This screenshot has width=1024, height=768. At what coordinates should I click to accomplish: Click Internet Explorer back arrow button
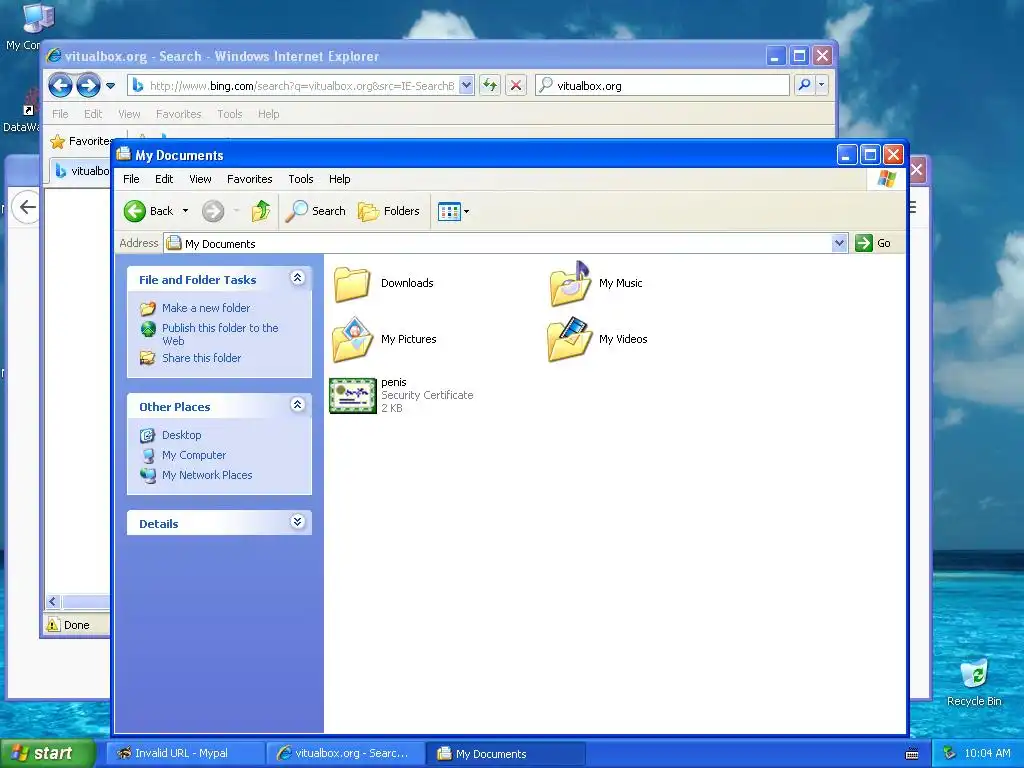[x=60, y=85]
